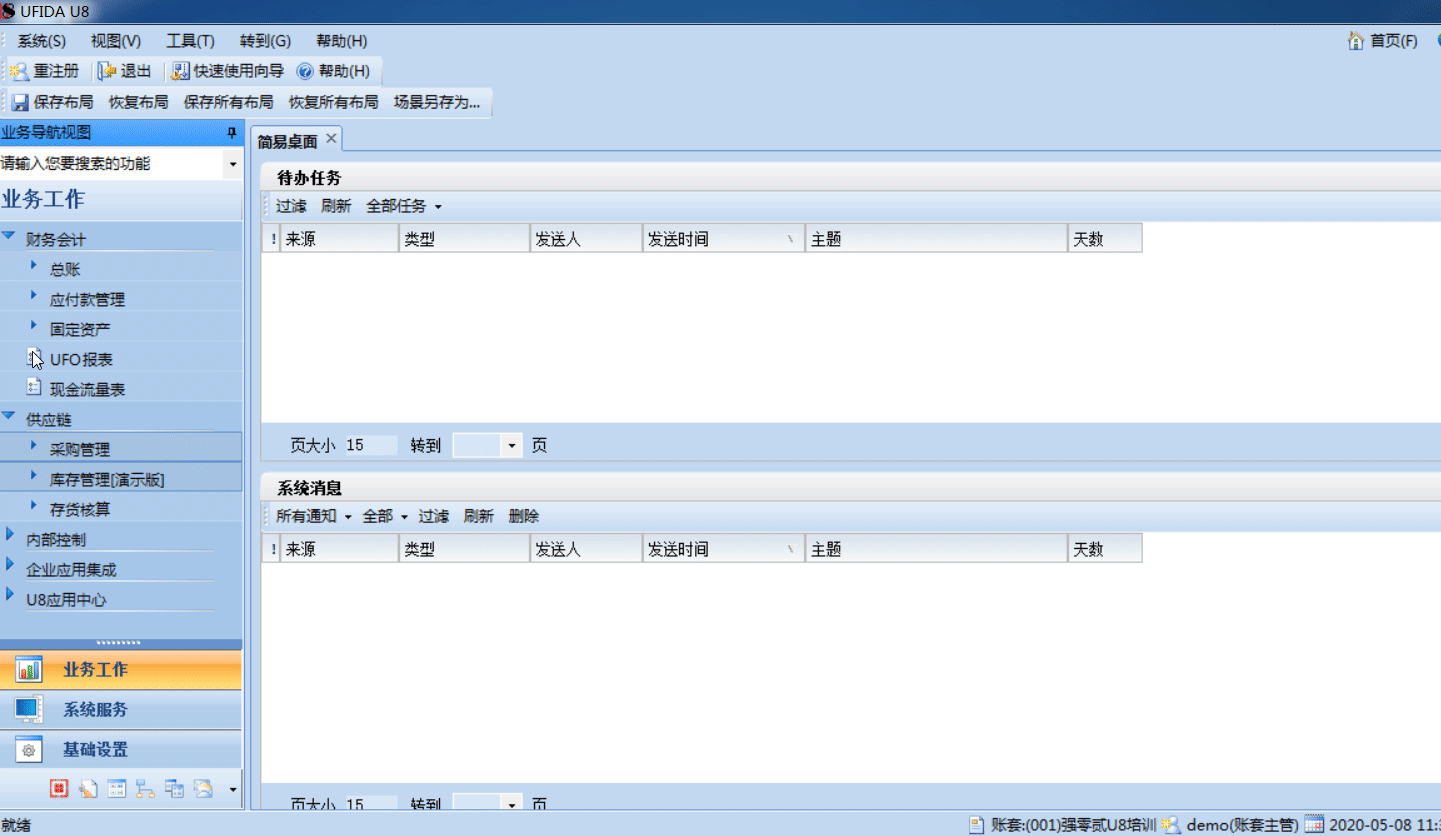
Task: Open the 转到 page dropdown in 待办任务
Action: tap(512, 446)
